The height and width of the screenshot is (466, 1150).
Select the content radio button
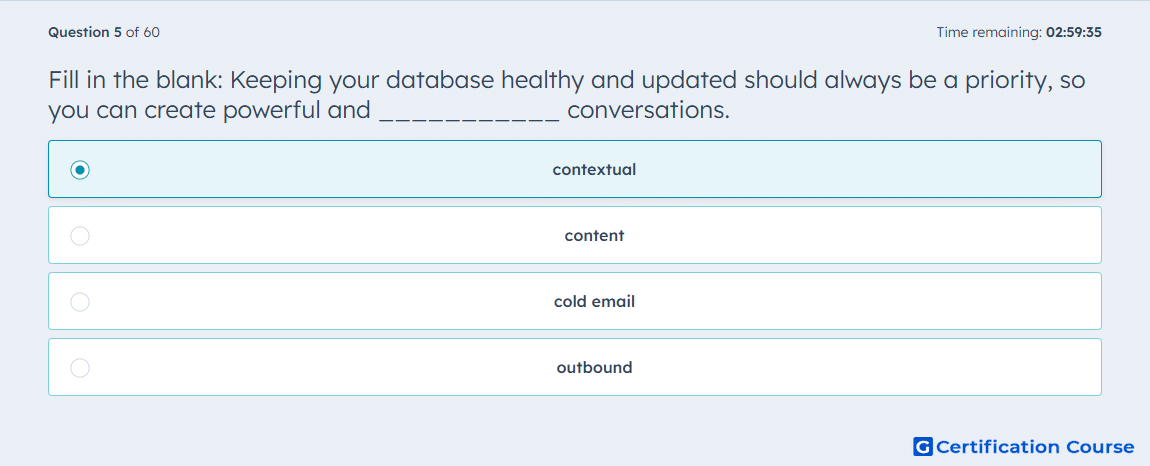pyautogui.click(x=80, y=236)
